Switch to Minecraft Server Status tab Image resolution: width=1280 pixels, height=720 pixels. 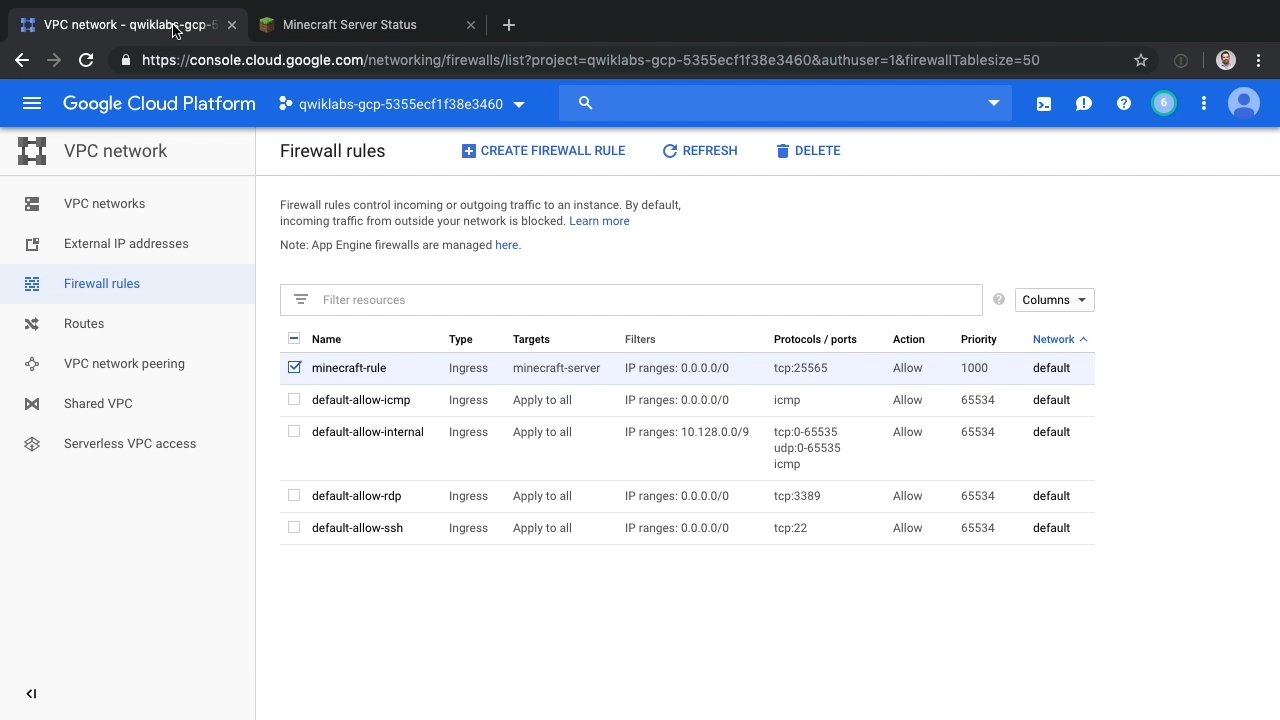(x=350, y=25)
